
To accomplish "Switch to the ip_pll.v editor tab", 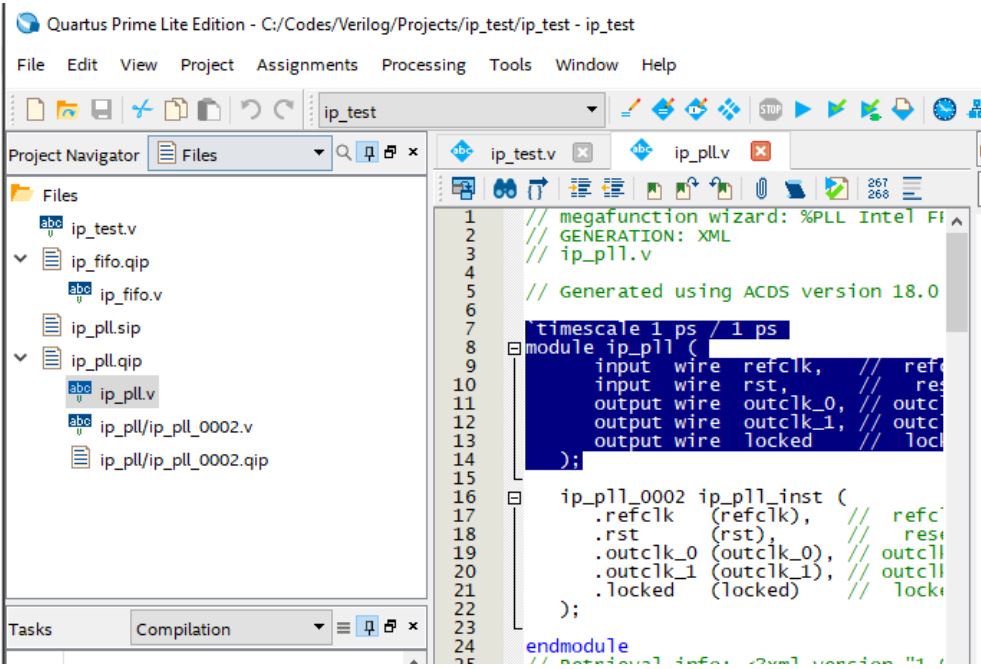I will coord(701,153).
